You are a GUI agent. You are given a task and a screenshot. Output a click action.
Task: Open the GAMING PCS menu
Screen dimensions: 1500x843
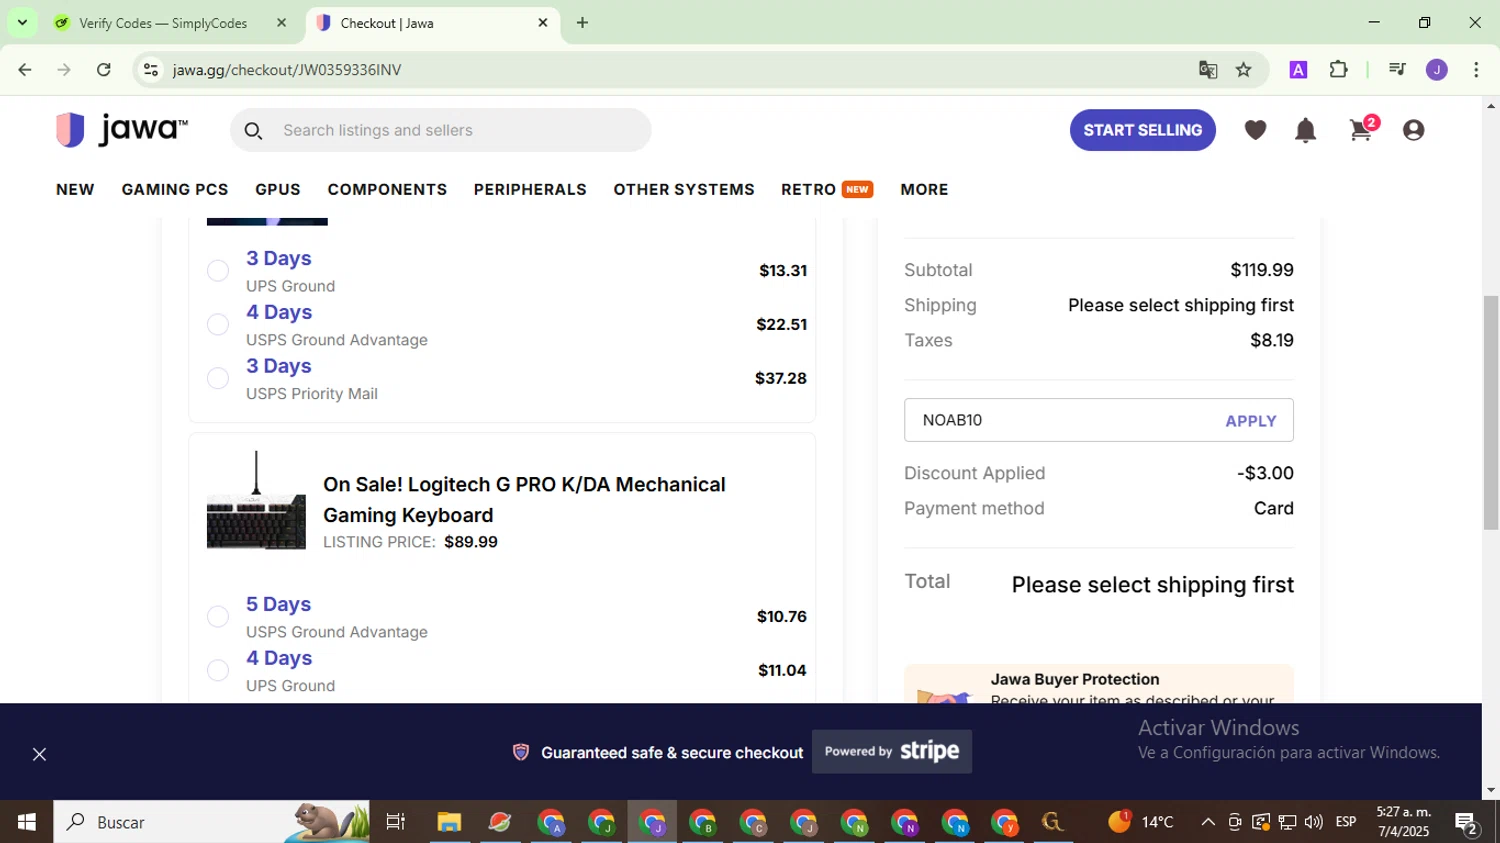click(x=175, y=189)
